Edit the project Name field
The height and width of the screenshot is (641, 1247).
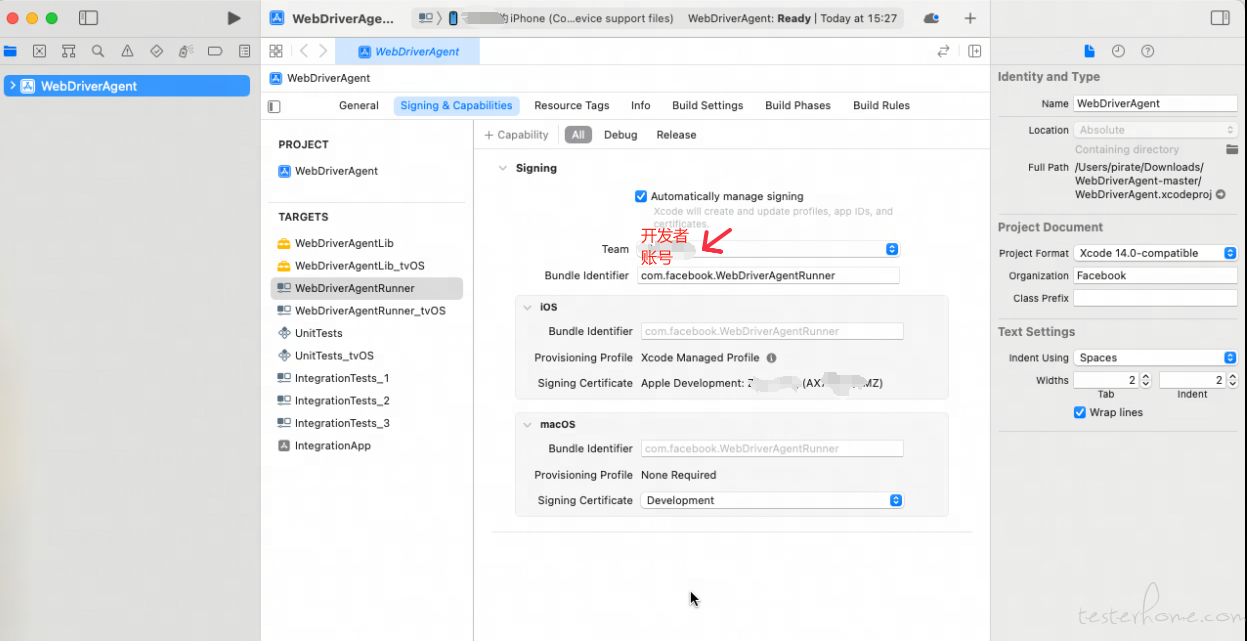[1156, 103]
